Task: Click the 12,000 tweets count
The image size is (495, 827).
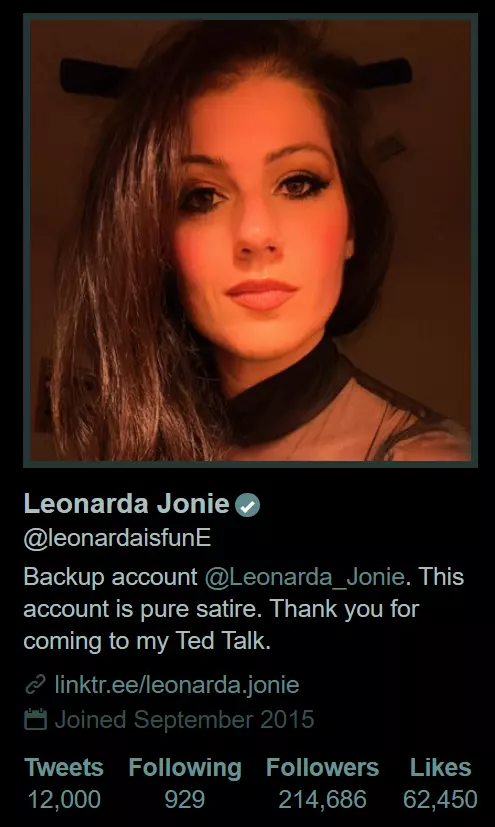Action: pos(64,800)
